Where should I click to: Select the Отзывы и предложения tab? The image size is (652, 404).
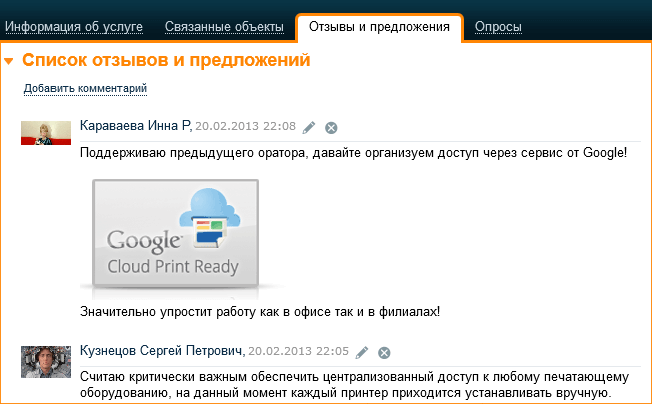[379, 27]
